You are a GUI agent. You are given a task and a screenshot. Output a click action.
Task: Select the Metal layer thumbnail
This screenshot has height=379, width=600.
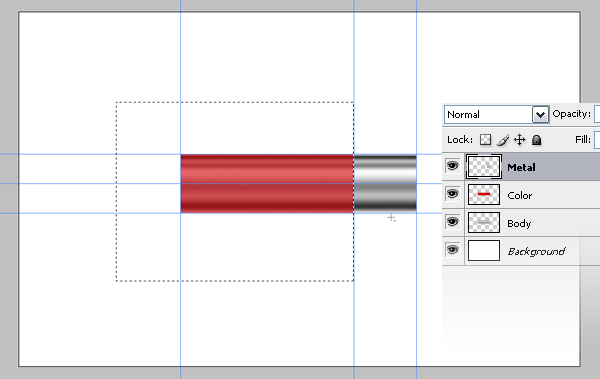click(x=484, y=167)
